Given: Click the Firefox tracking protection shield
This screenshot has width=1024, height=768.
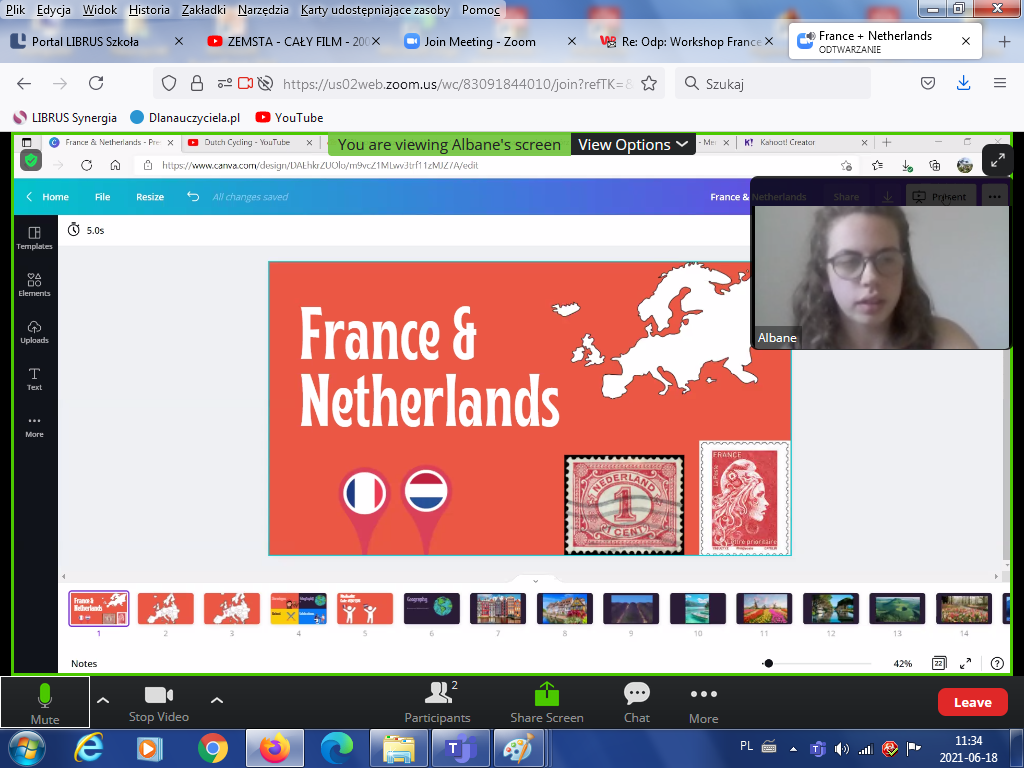Looking at the screenshot, I should click(x=169, y=83).
